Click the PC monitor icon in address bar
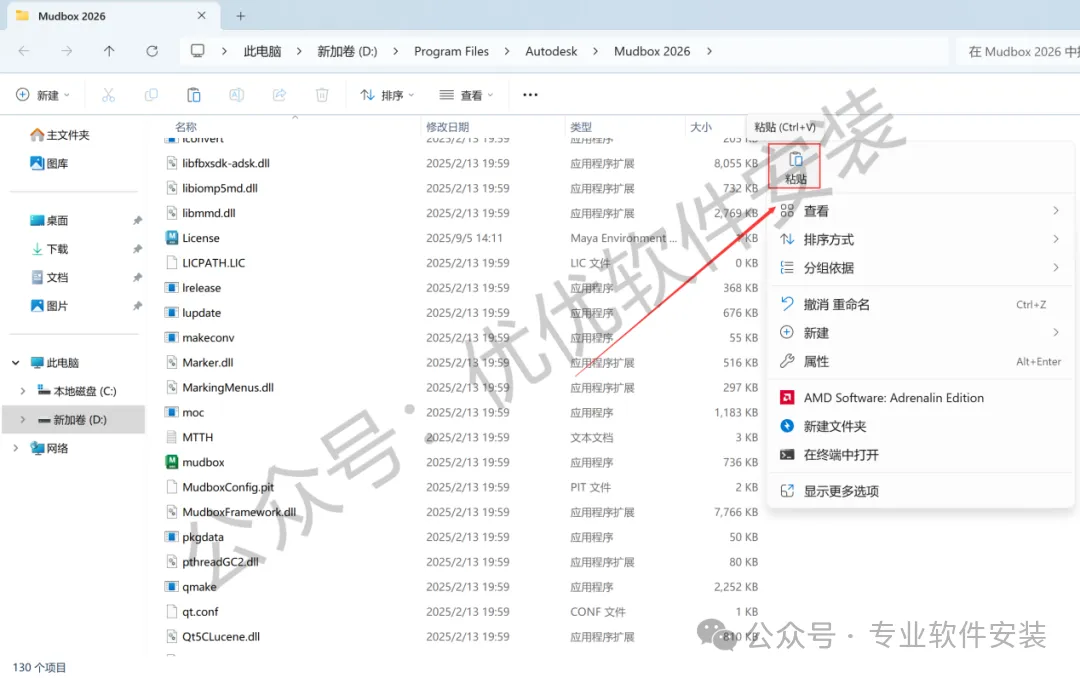This screenshot has width=1080, height=678. pos(198,51)
